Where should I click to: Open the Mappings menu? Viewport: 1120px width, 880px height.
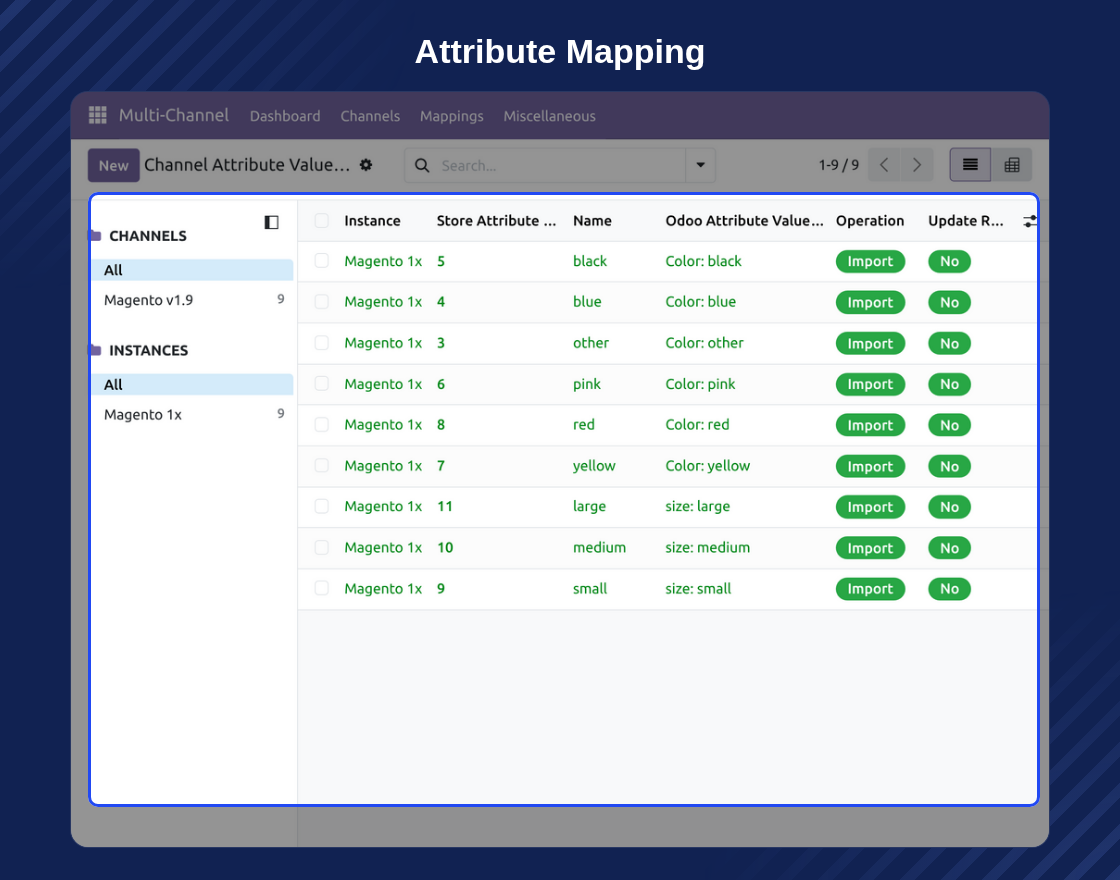pyautogui.click(x=451, y=116)
